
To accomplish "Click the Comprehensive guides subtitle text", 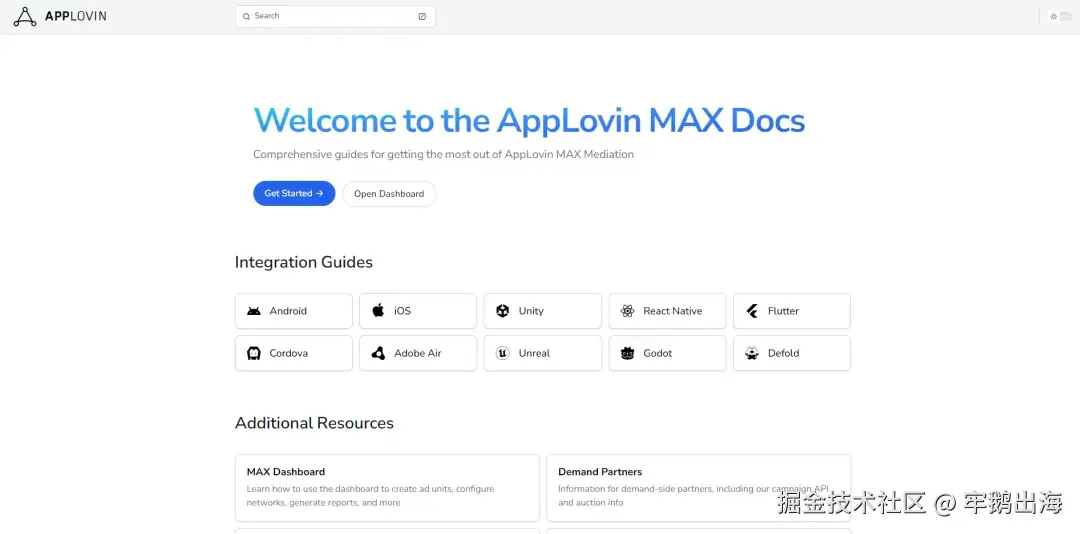I will 443,154.
